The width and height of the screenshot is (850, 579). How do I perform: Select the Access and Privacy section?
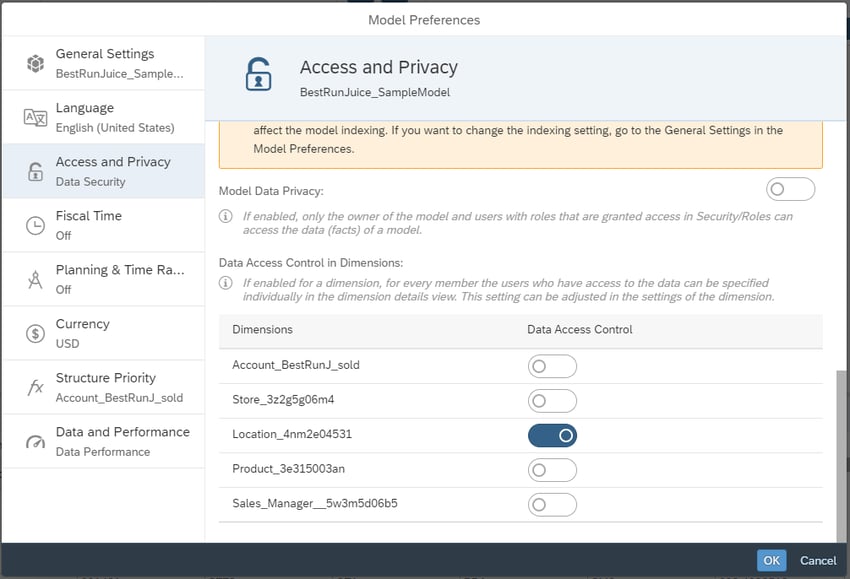click(104, 171)
